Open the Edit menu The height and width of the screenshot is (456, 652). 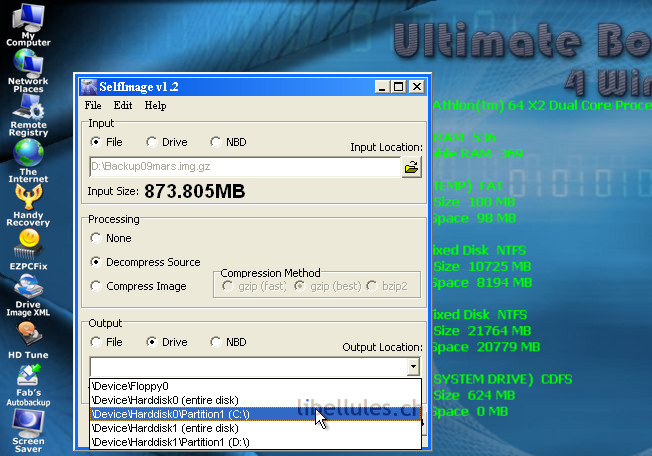tap(123, 106)
